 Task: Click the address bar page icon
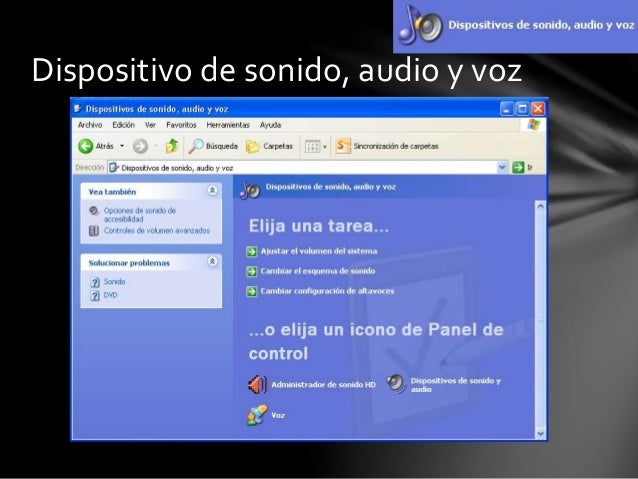coord(114,168)
